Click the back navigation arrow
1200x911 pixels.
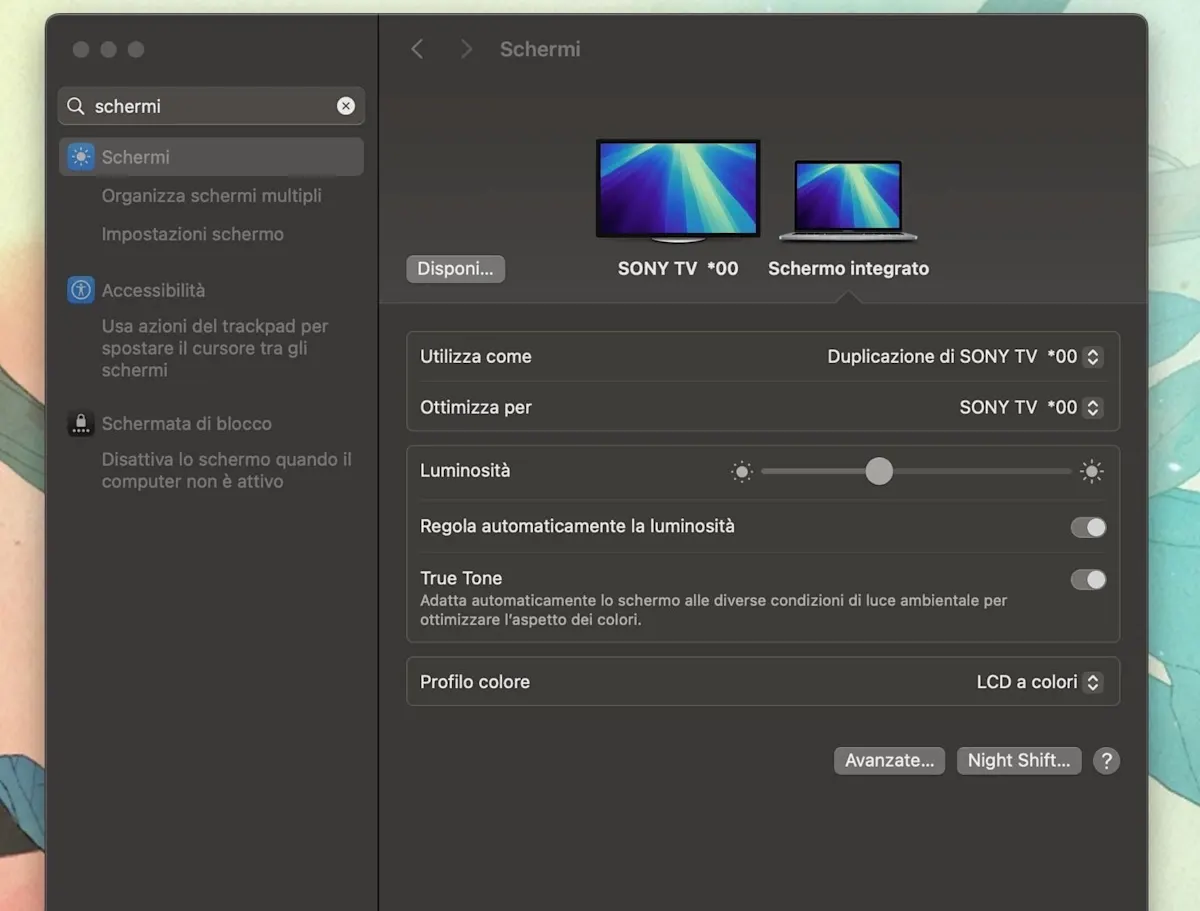(x=417, y=48)
